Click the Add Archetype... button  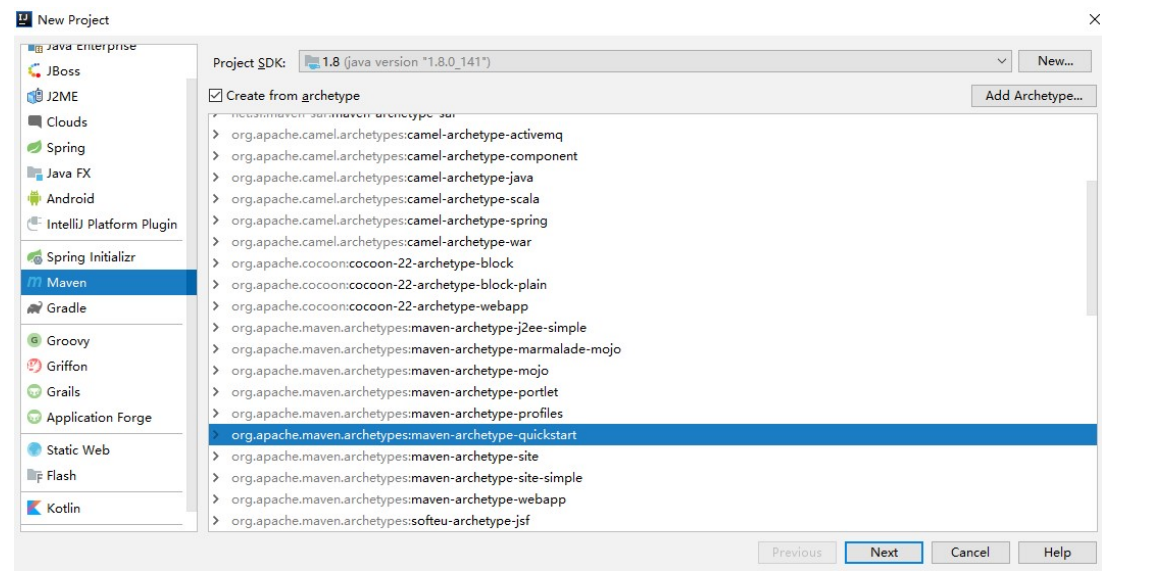coord(1033,96)
